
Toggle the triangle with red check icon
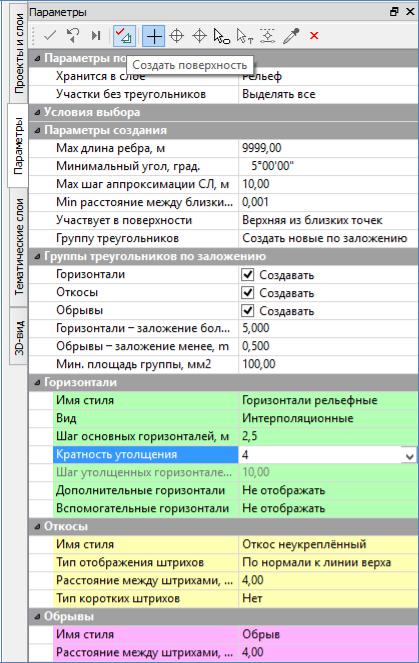[124, 36]
